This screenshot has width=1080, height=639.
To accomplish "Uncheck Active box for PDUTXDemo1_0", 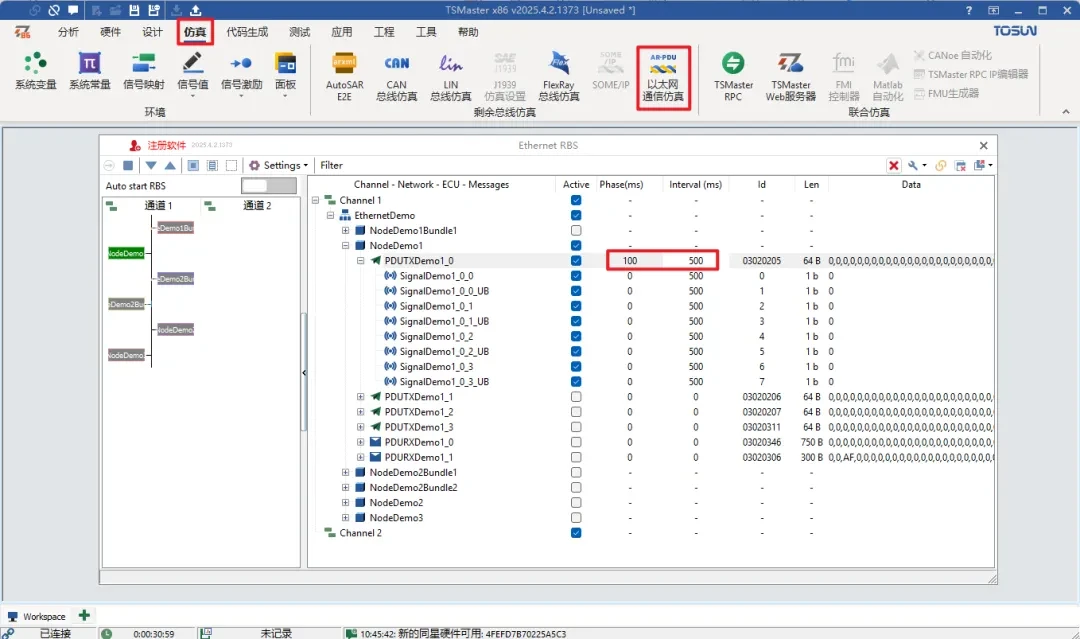I will (x=575, y=261).
